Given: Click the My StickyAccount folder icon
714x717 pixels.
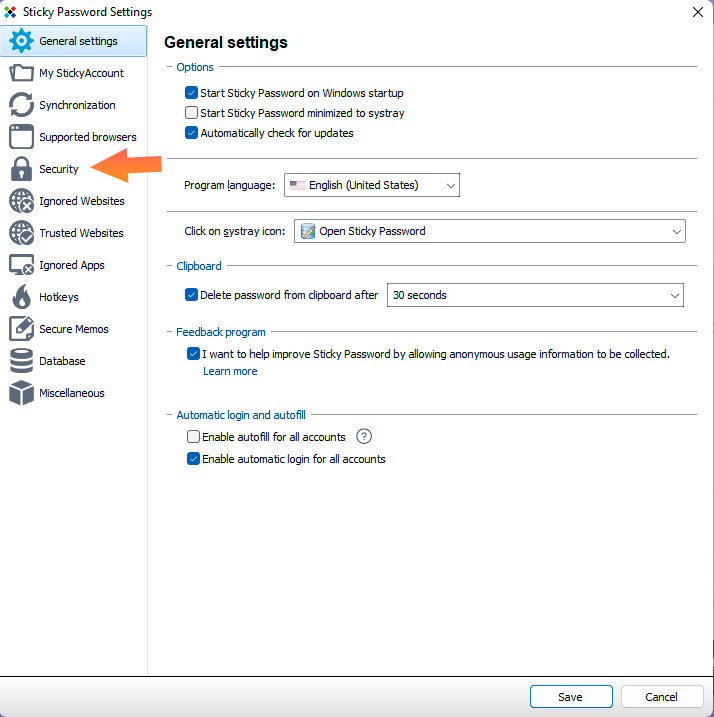Looking at the screenshot, I should pyautogui.click(x=21, y=73).
